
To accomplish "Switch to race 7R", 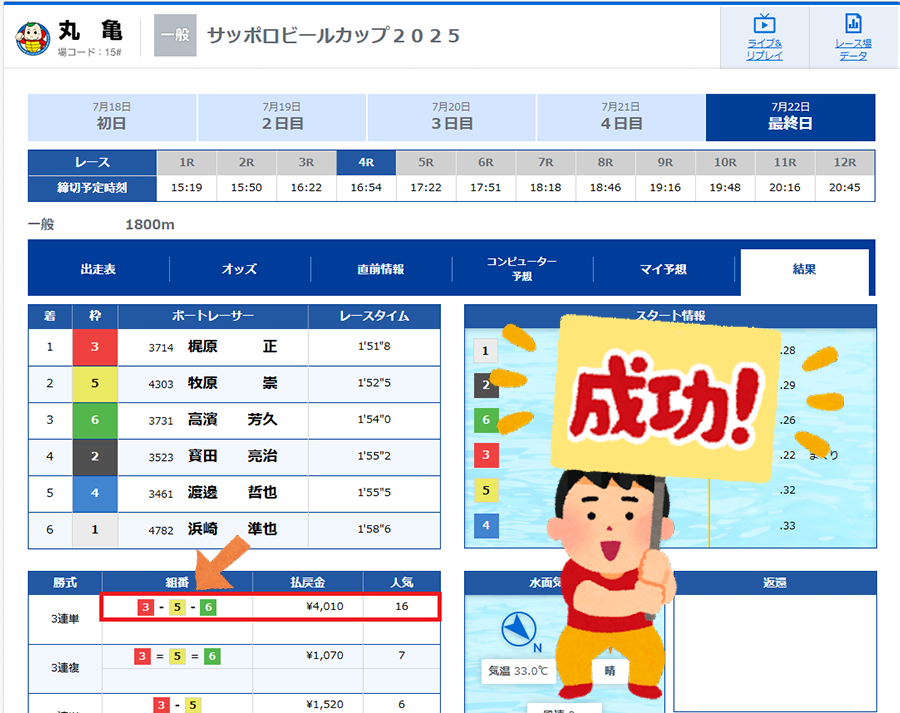I will coord(545,162).
